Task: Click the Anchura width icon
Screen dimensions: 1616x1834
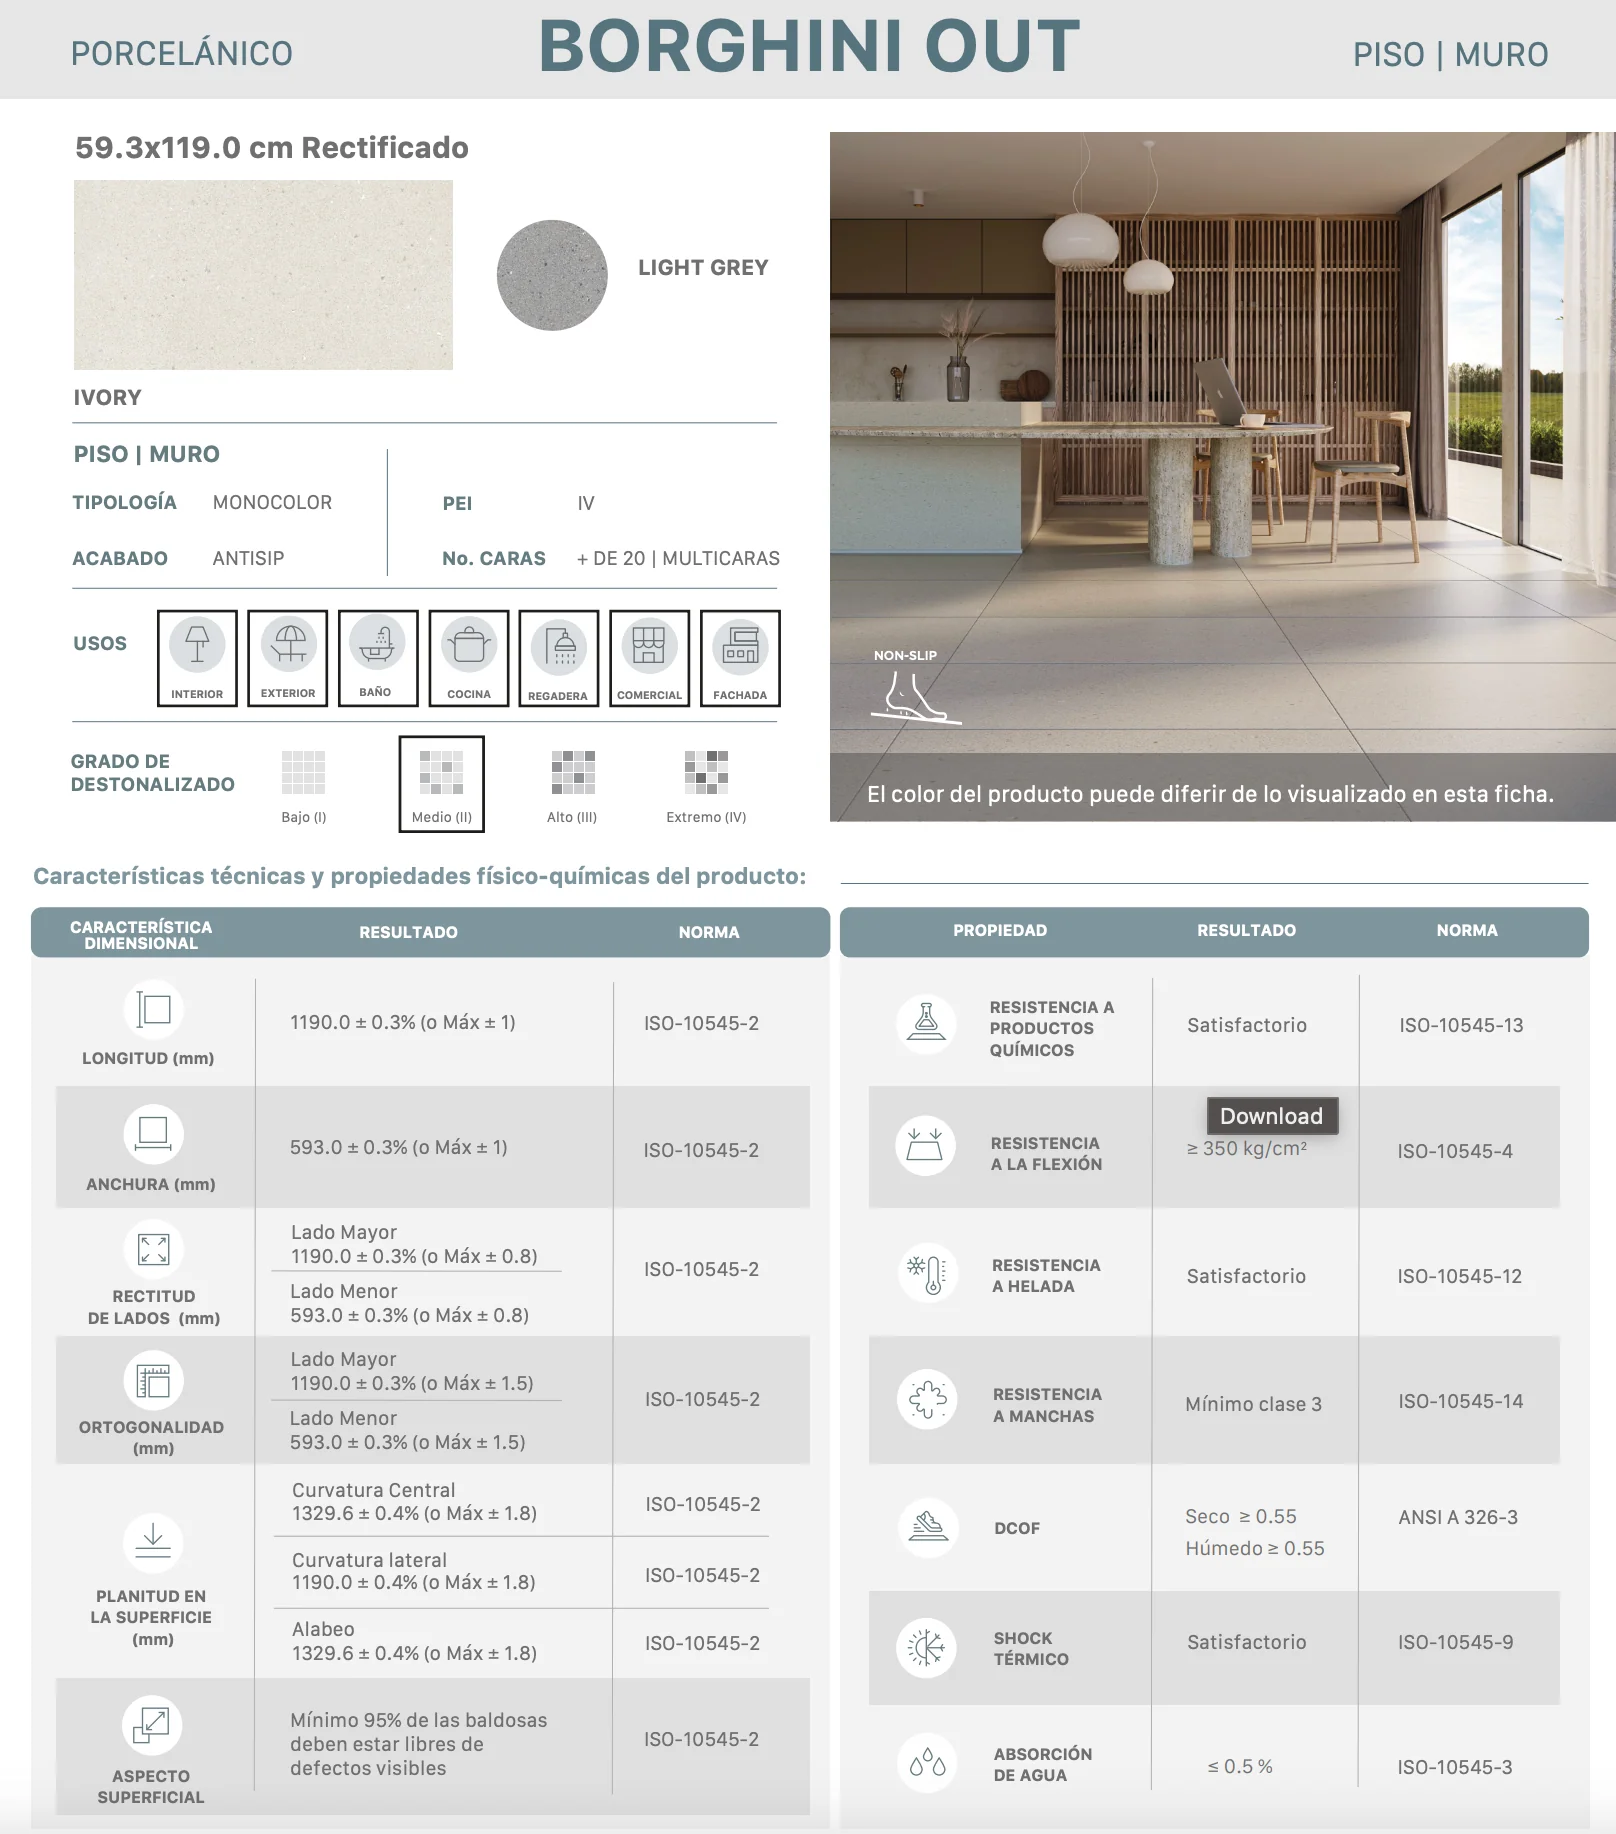Action: pyautogui.click(x=153, y=1134)
